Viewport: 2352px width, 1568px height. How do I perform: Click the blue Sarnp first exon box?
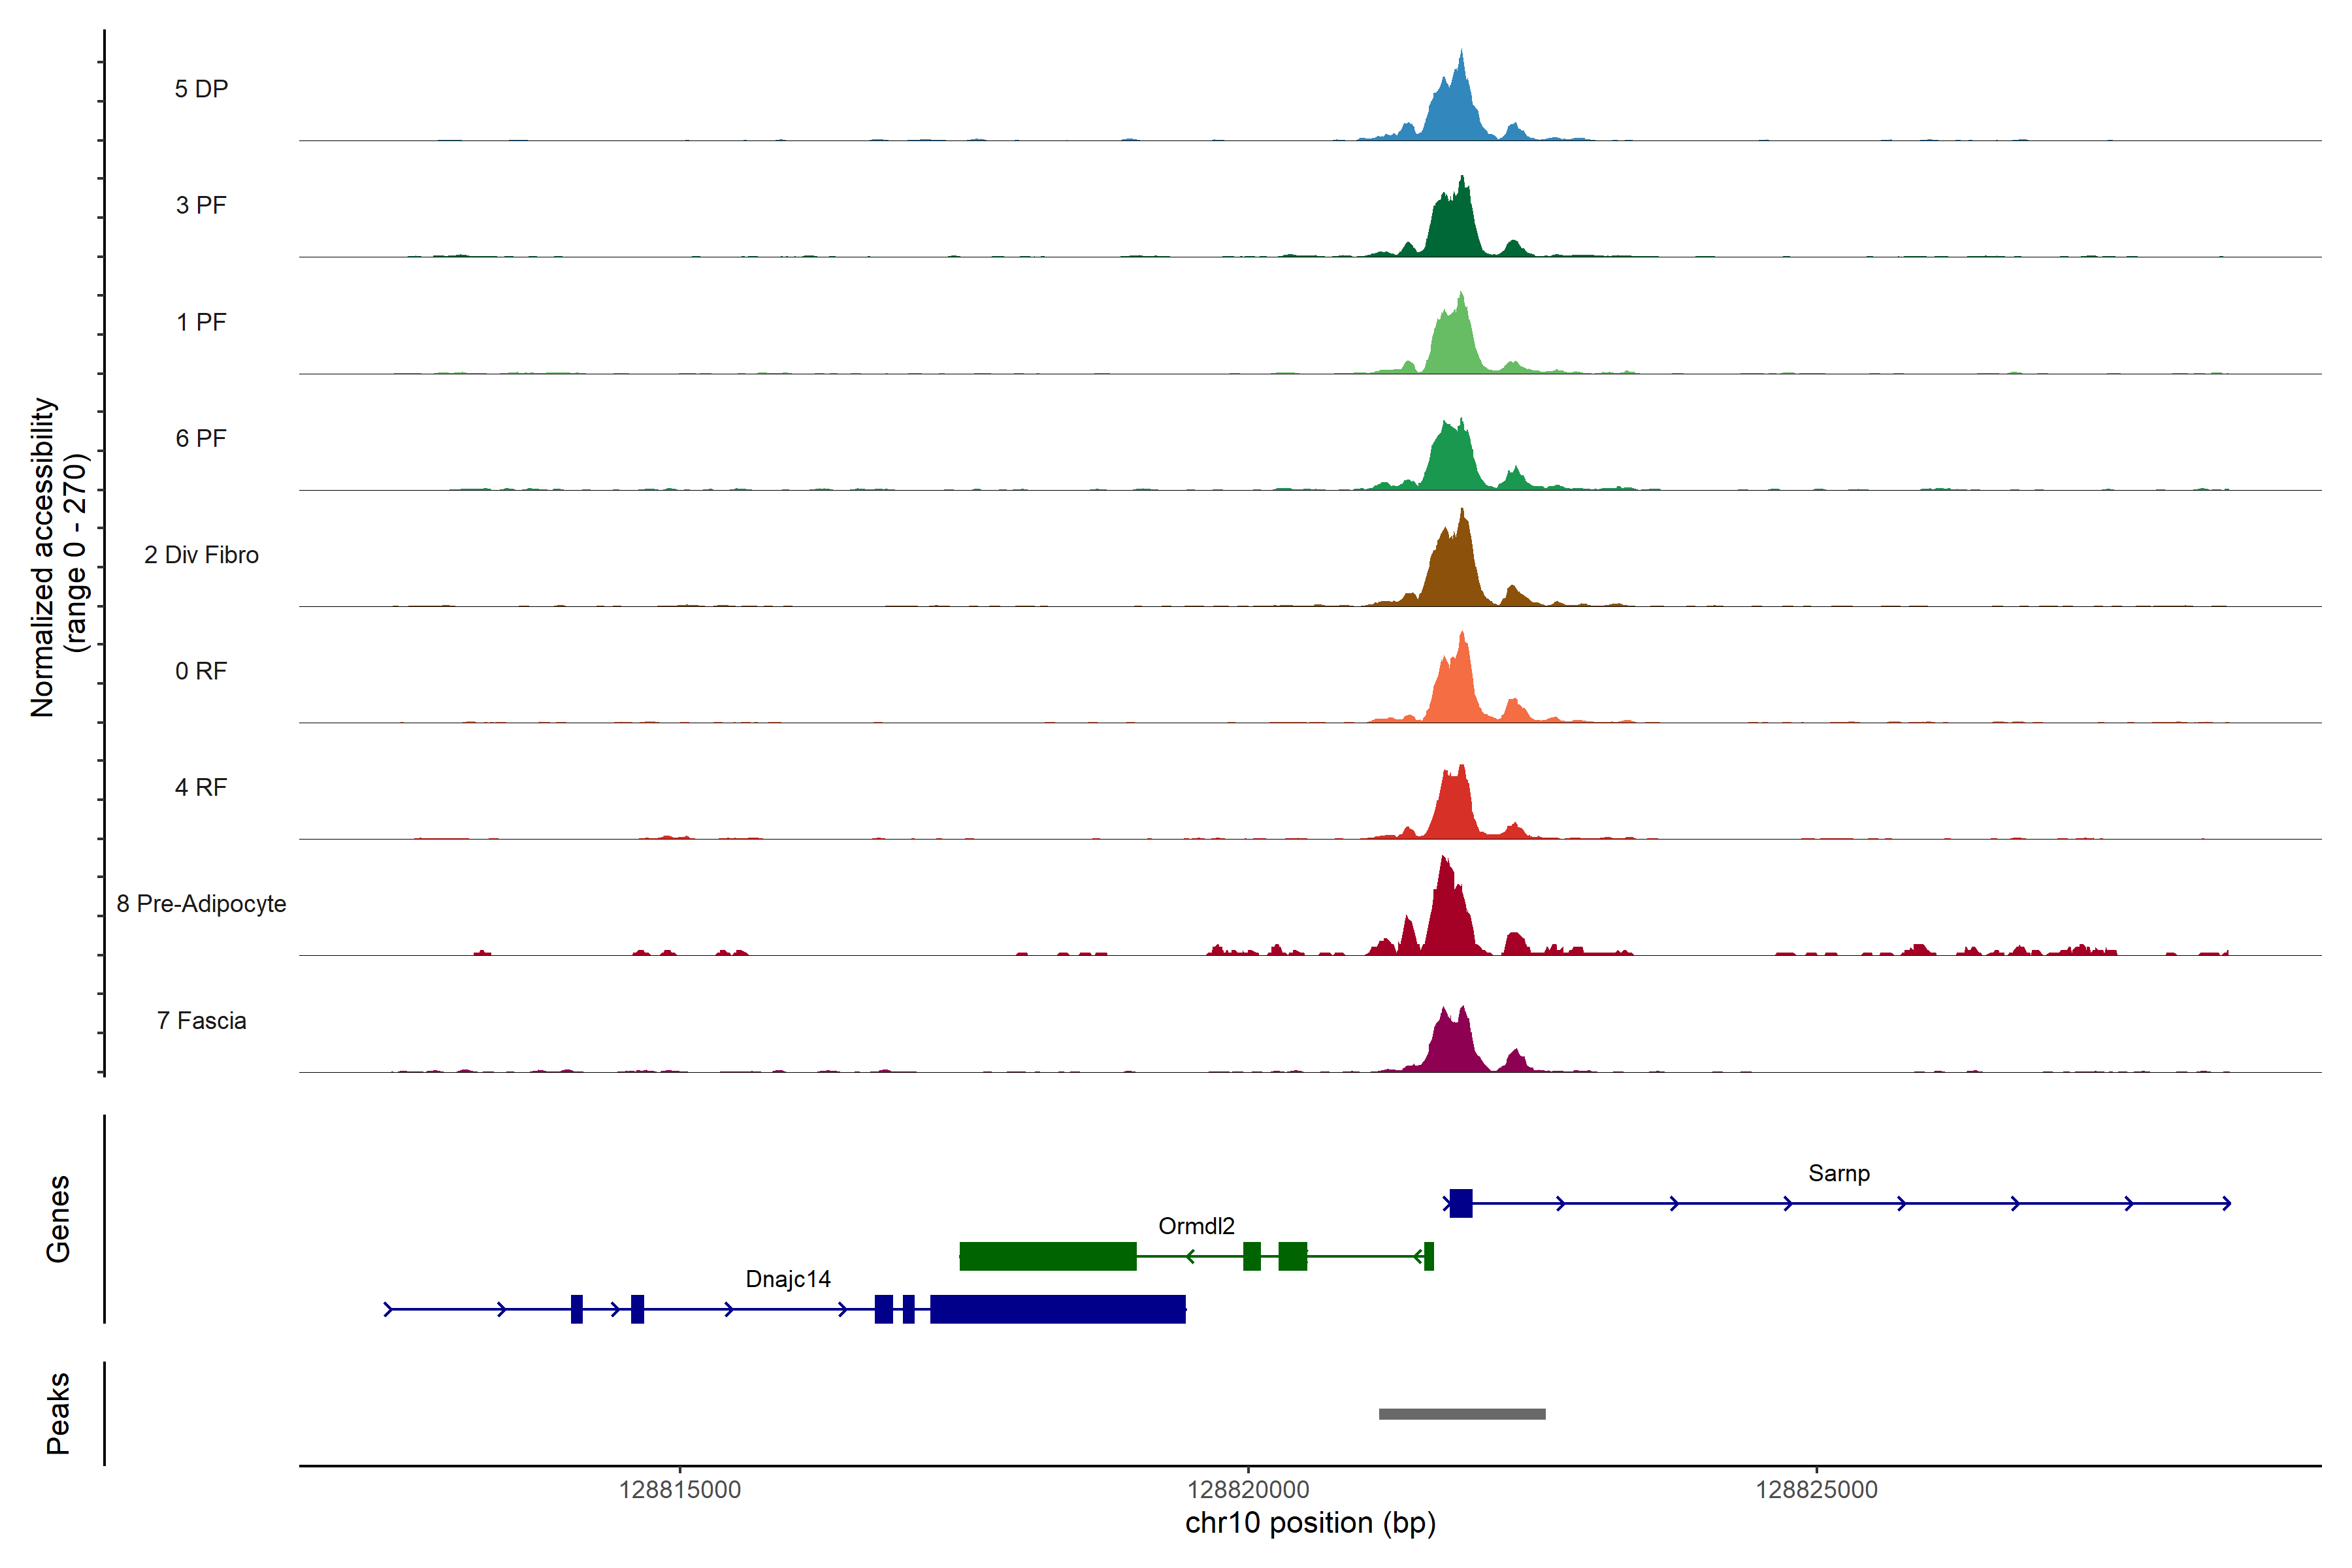(1461, 1203)
